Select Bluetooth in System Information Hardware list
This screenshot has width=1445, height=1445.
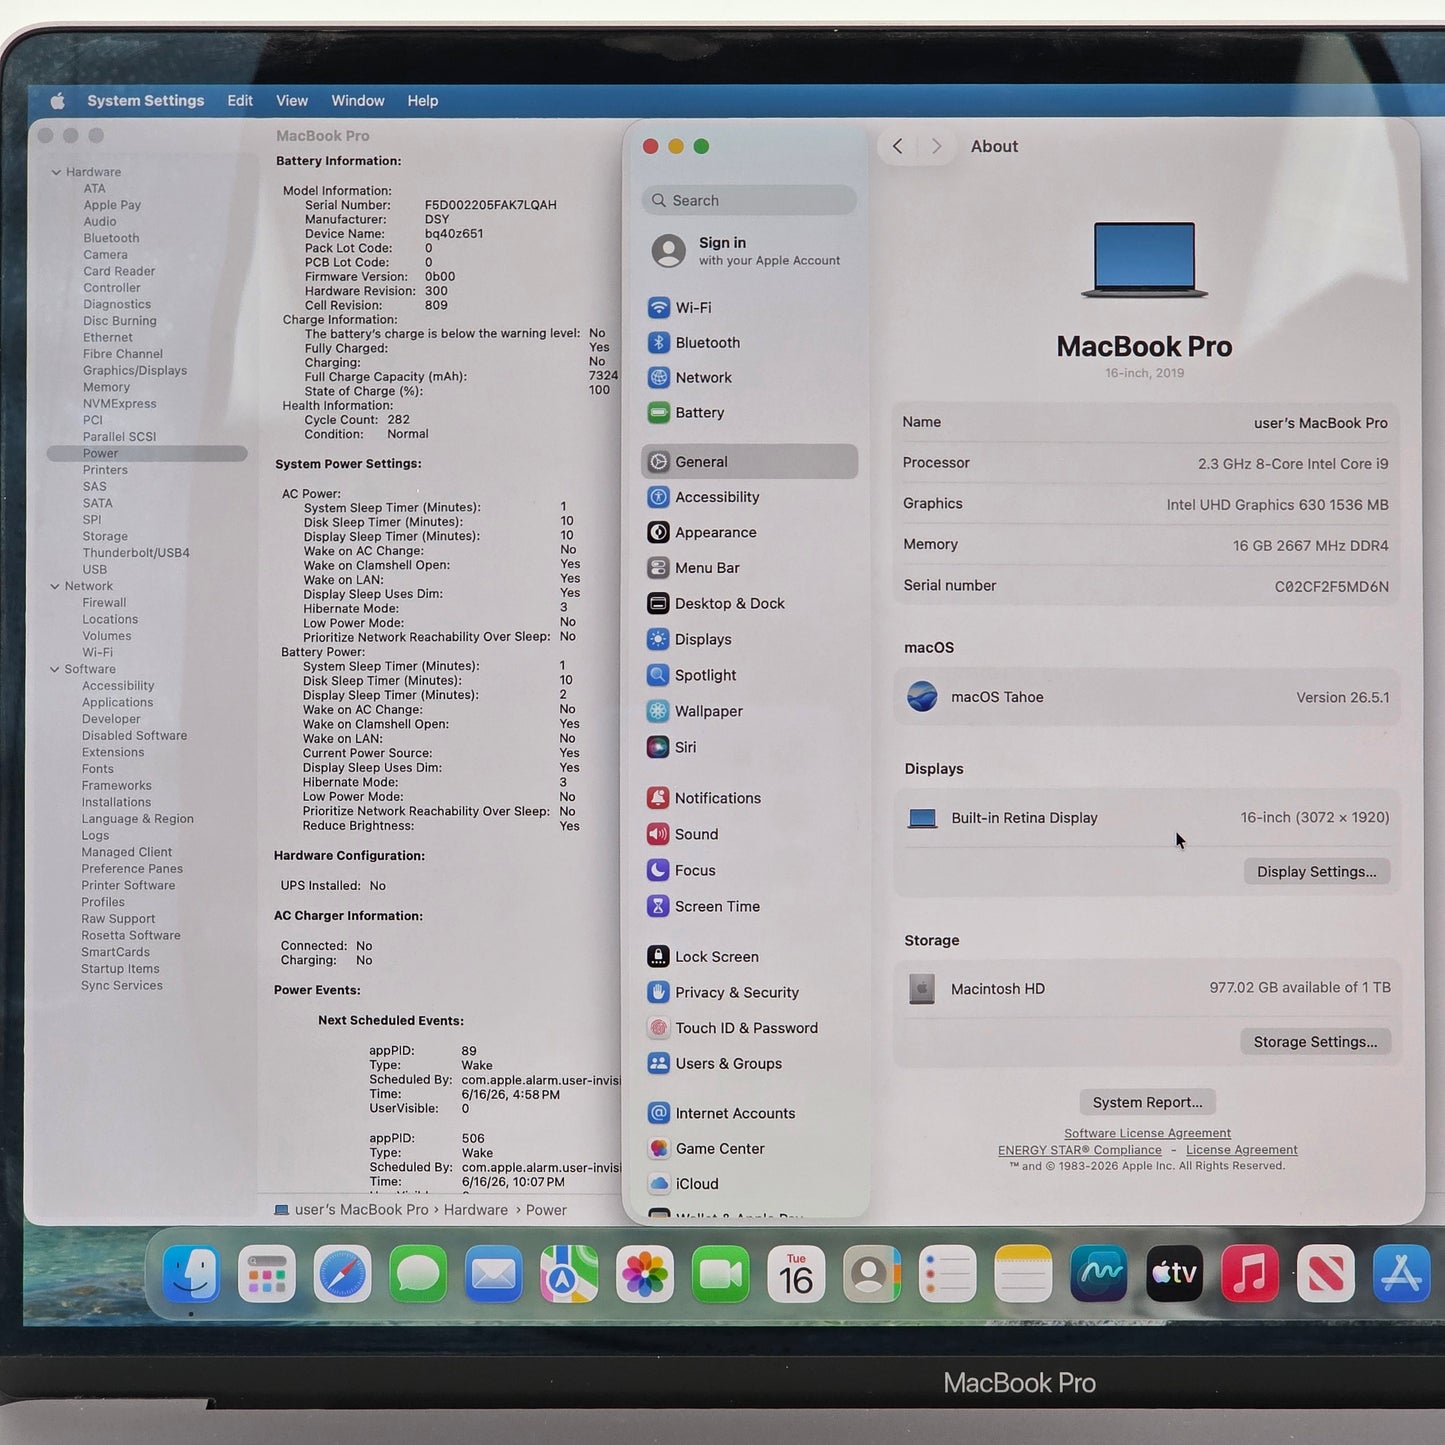111,238
